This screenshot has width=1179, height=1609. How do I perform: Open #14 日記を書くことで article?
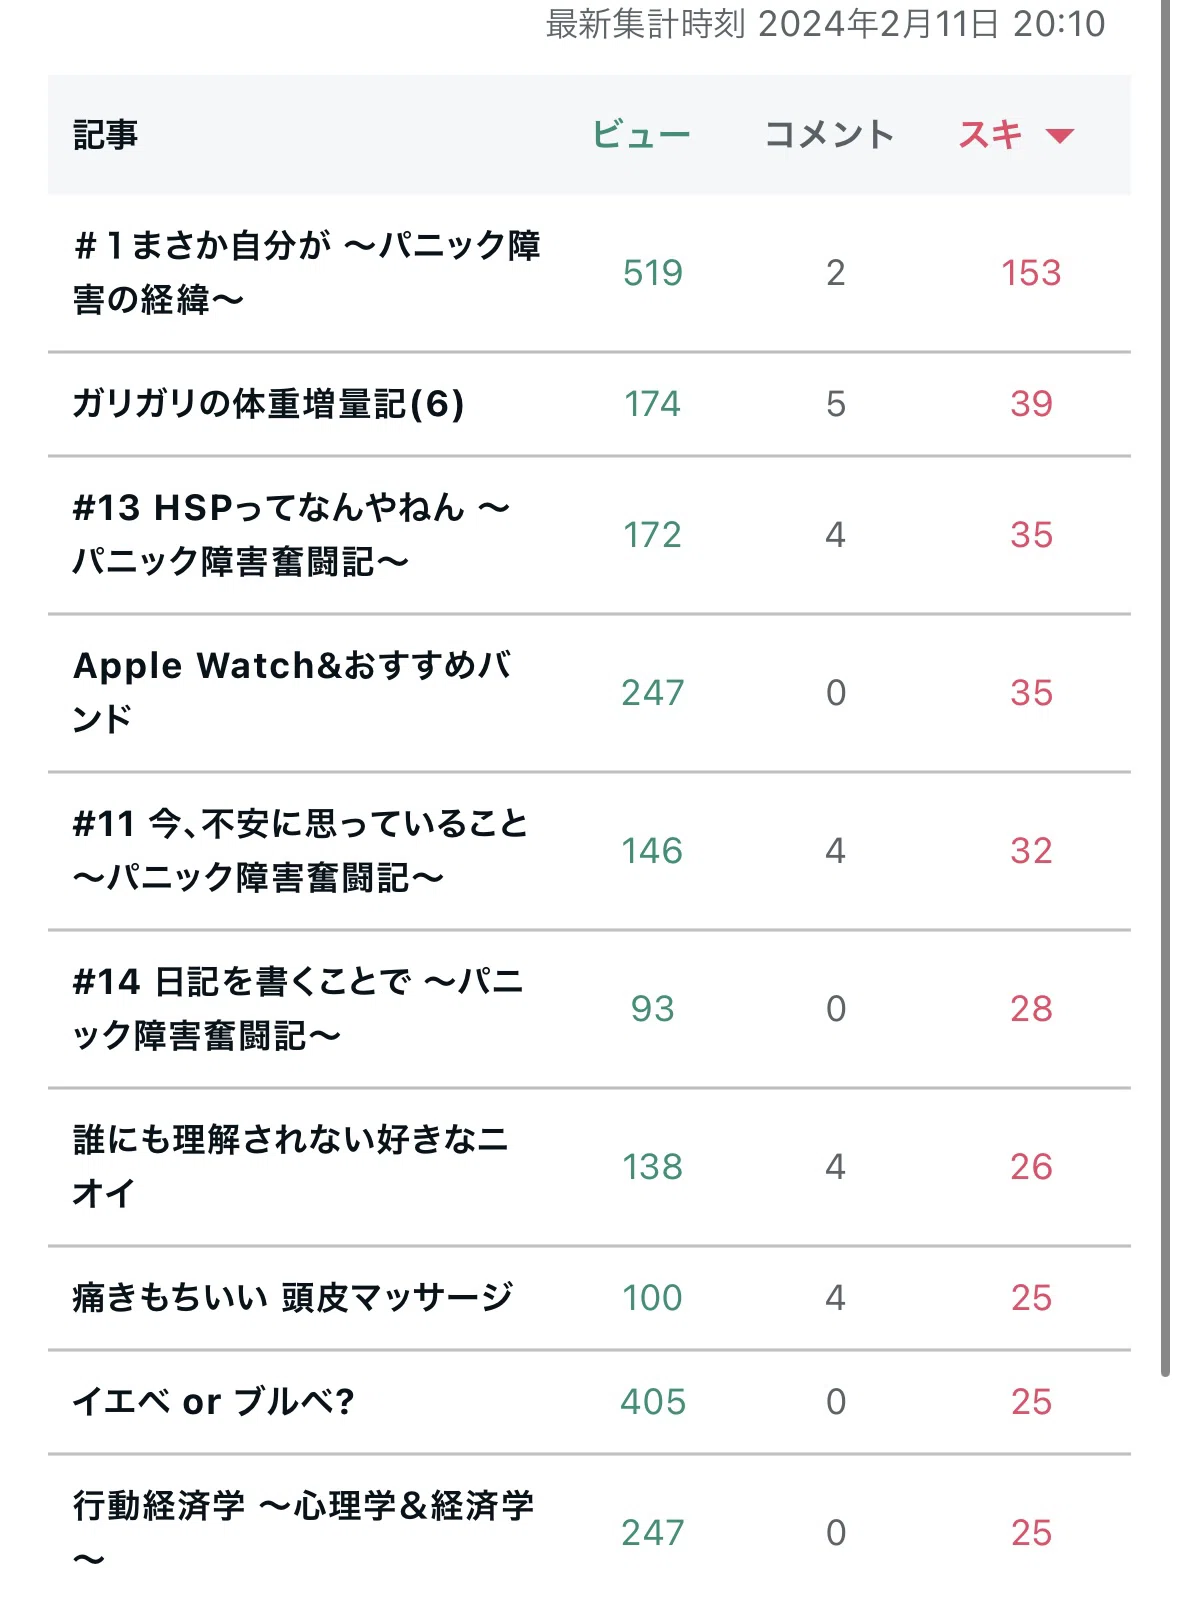[298, 1008]
